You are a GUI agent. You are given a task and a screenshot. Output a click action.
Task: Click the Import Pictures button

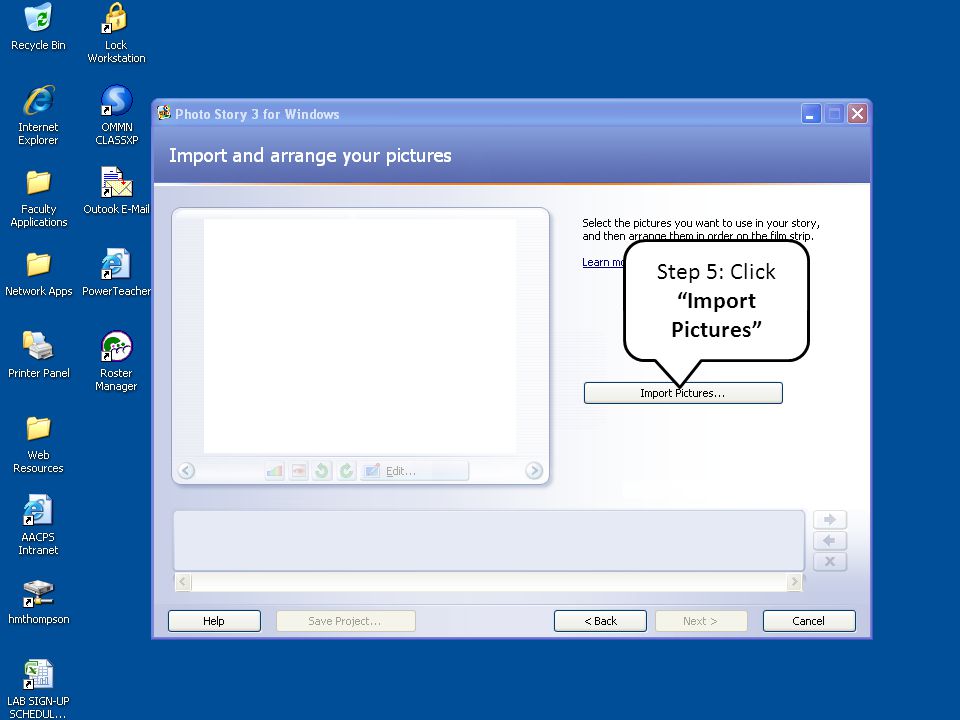pos(683,393)
